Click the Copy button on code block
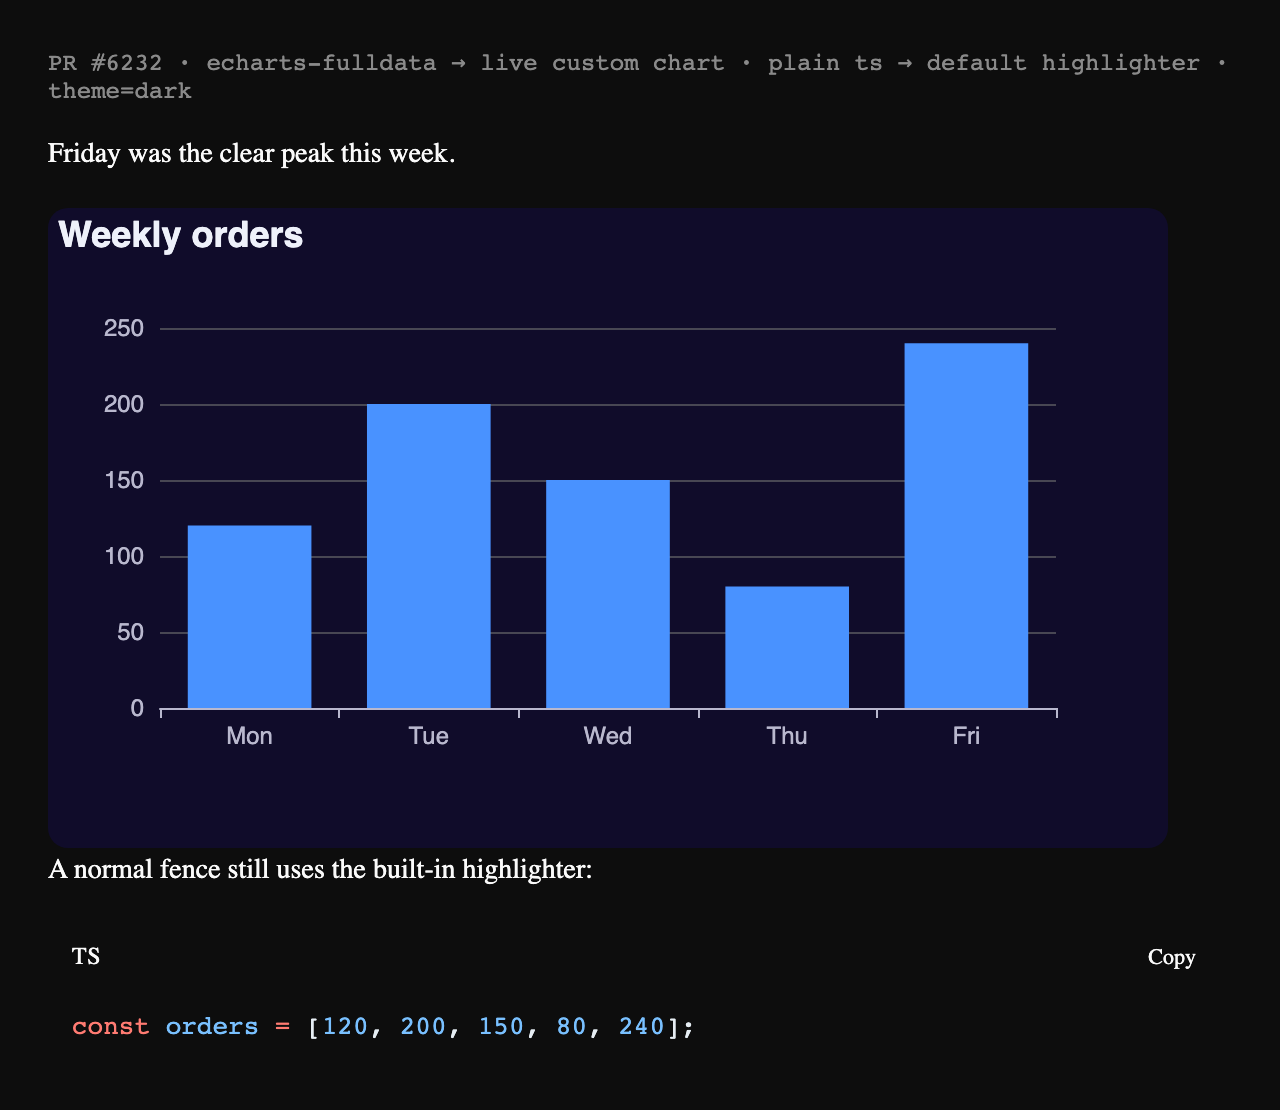Screen dimensions: 1280x1110 [1171, 957]
